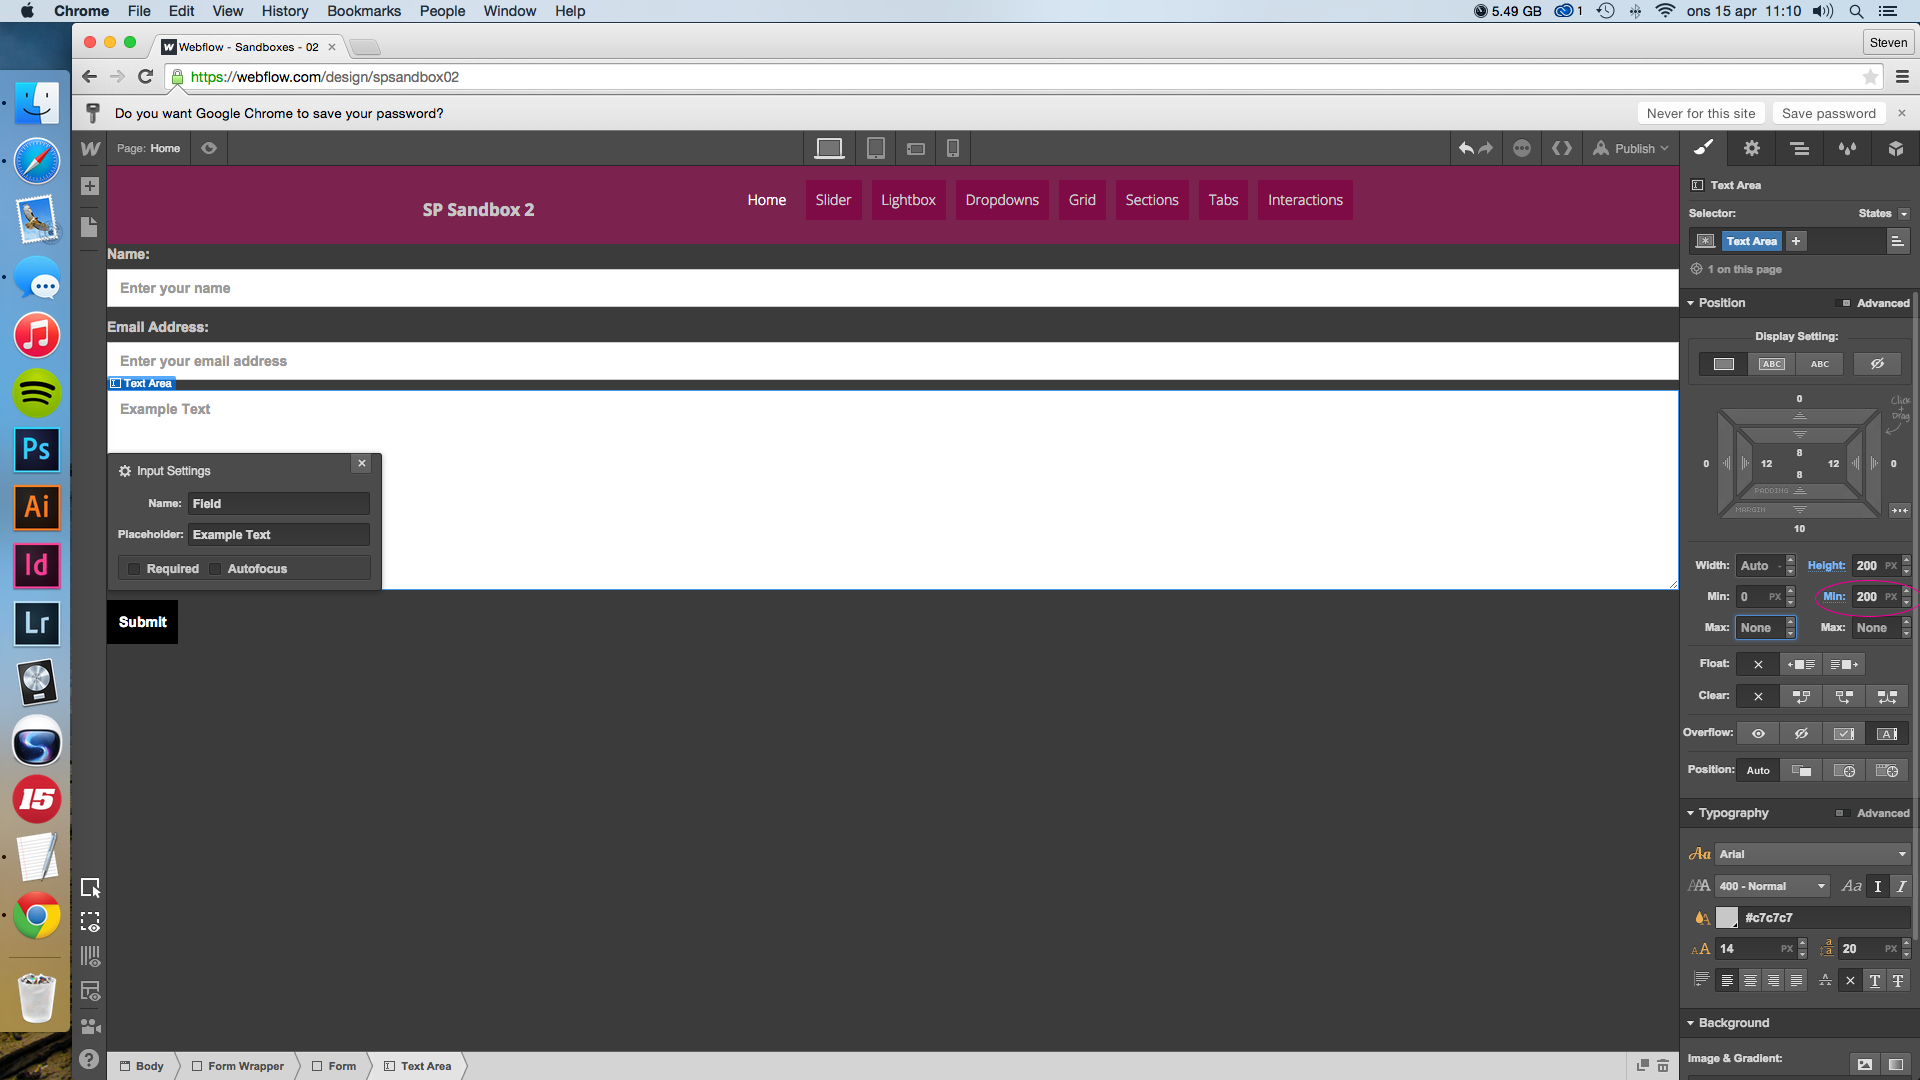Click Save password button

(x=1828, y=113)
